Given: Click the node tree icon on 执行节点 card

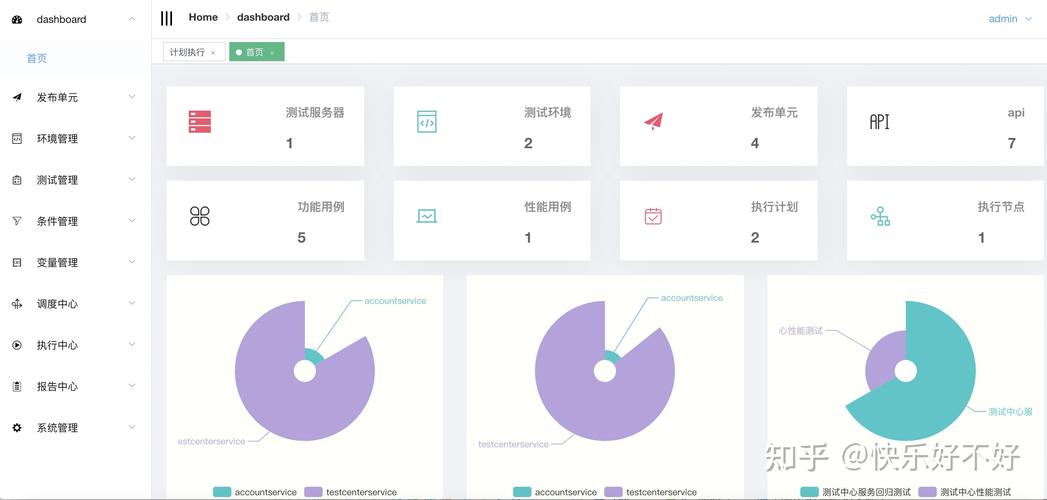Looking at the screenshot, I should coord(880,216).
